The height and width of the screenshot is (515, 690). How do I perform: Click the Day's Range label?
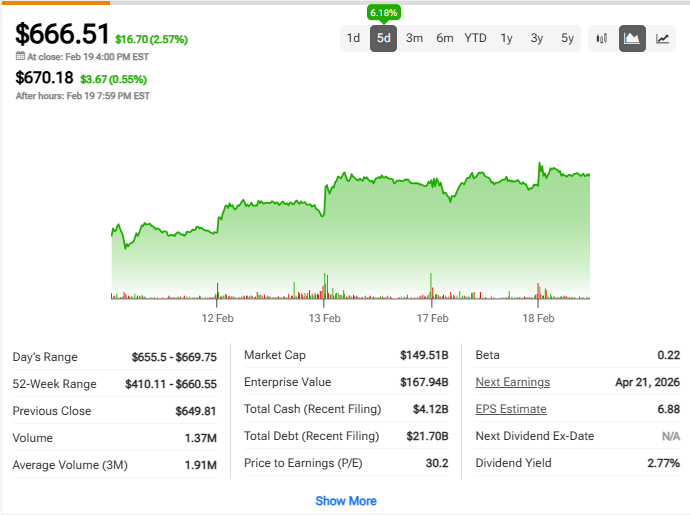click(x=45, y=357)
